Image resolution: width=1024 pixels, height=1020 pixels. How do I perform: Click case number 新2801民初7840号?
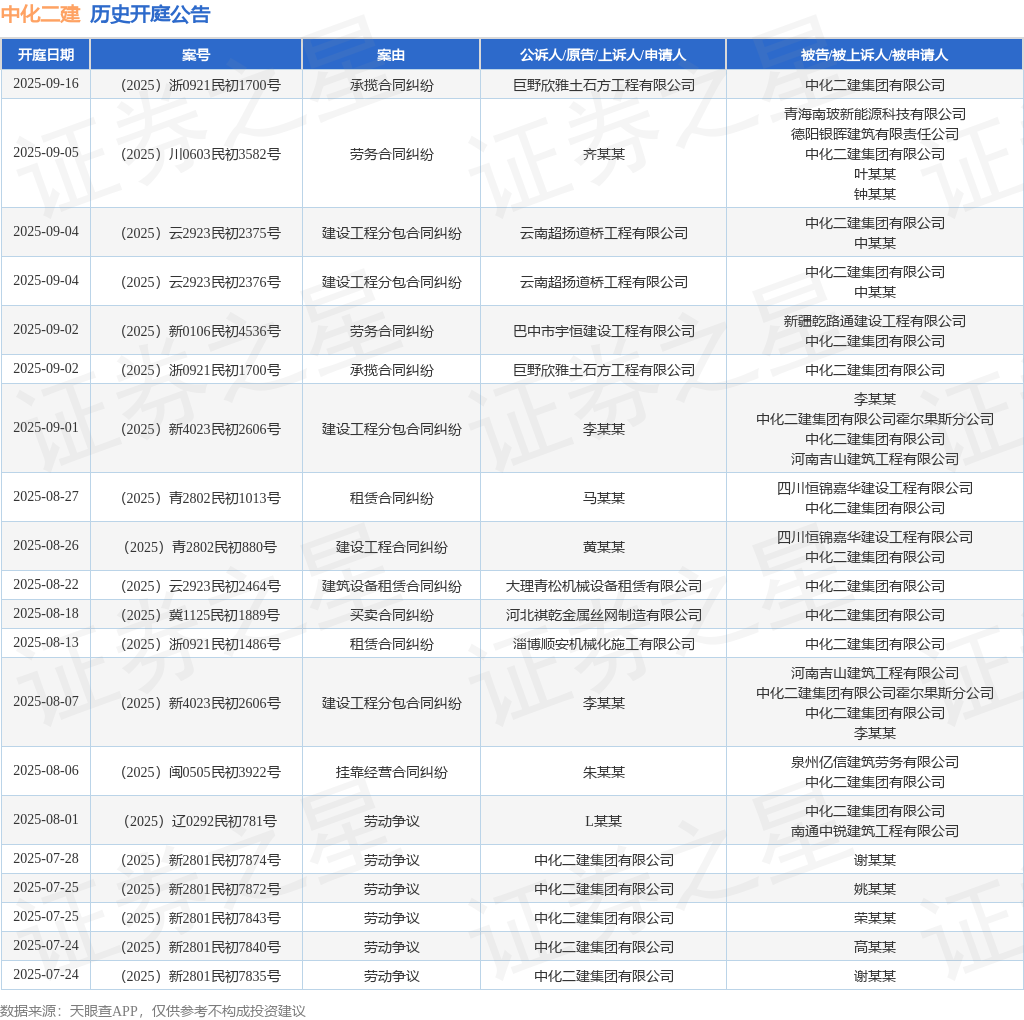(x=200, y=948)
